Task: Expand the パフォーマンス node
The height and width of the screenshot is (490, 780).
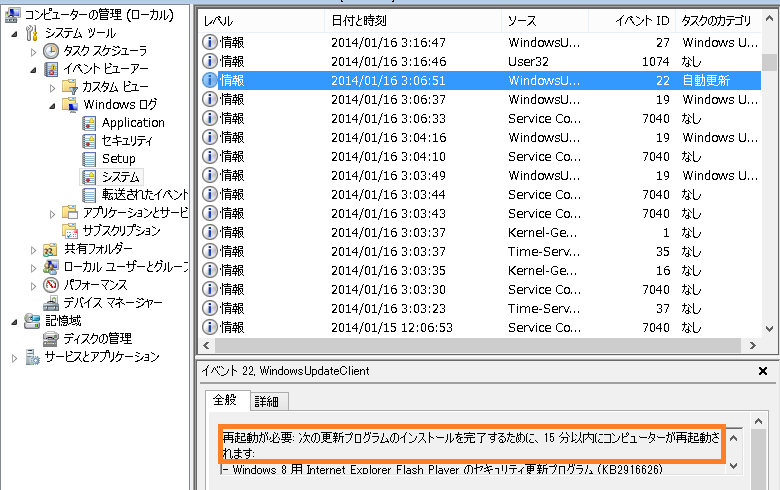Action: click(33, 286)
